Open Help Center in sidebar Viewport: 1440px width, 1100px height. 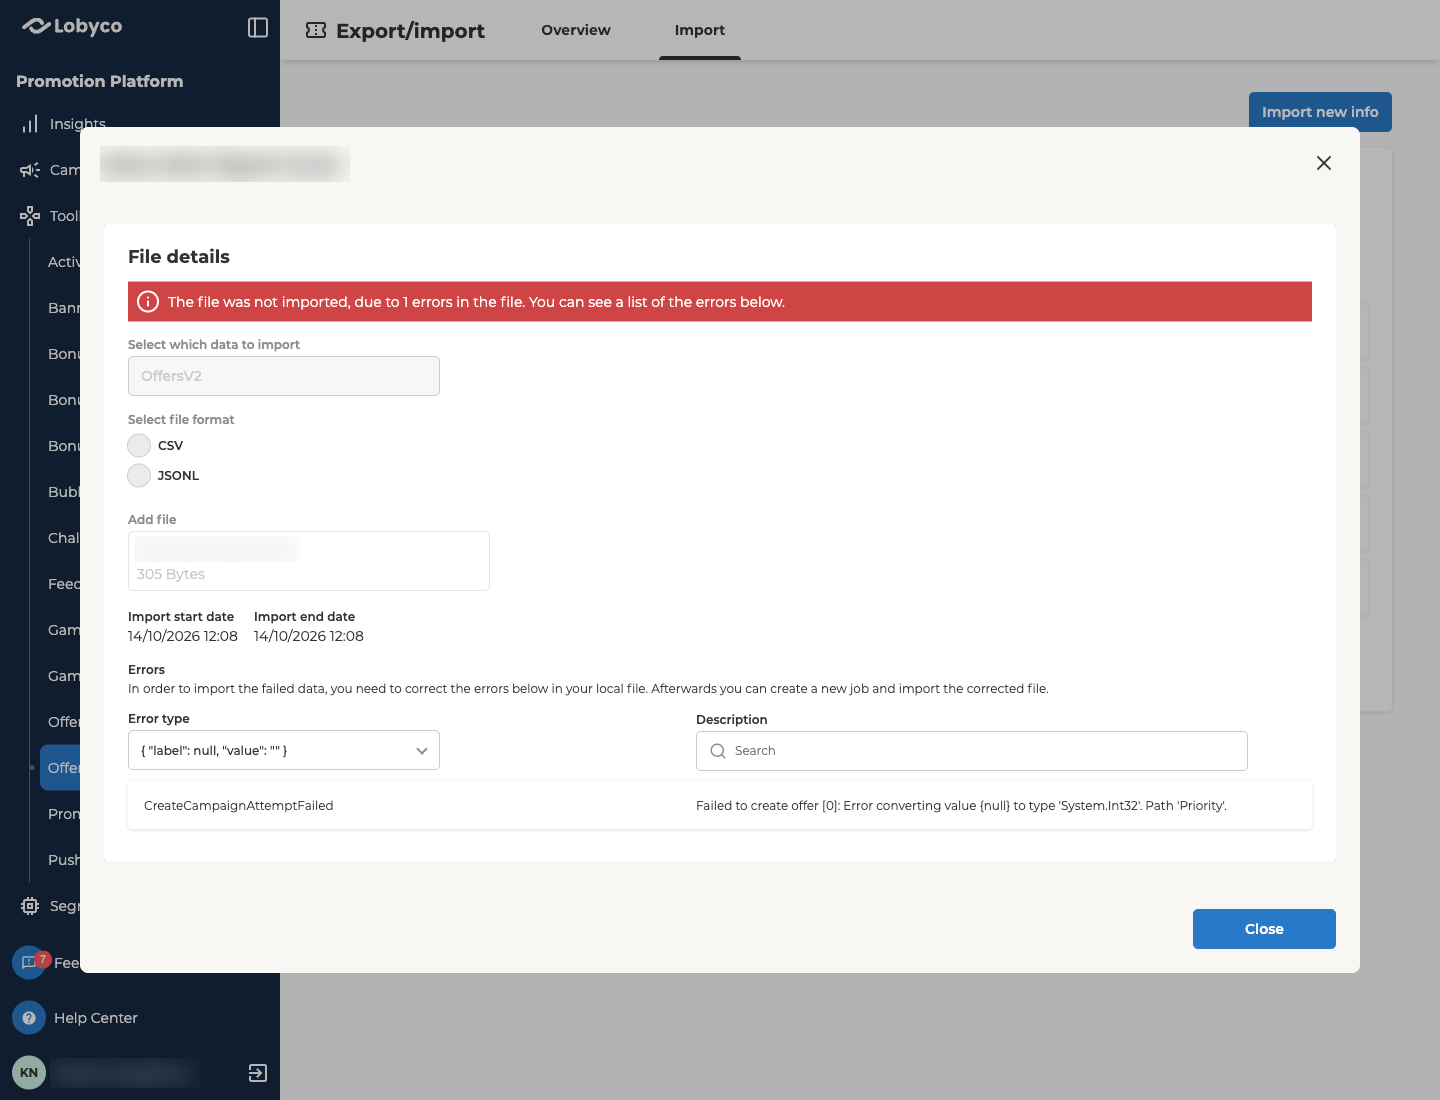tap(96, 1018)
